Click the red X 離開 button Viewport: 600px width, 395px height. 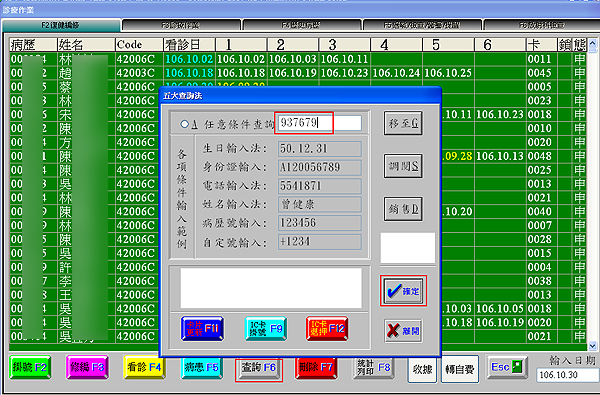pyautogui.click(x=403, y=330)
